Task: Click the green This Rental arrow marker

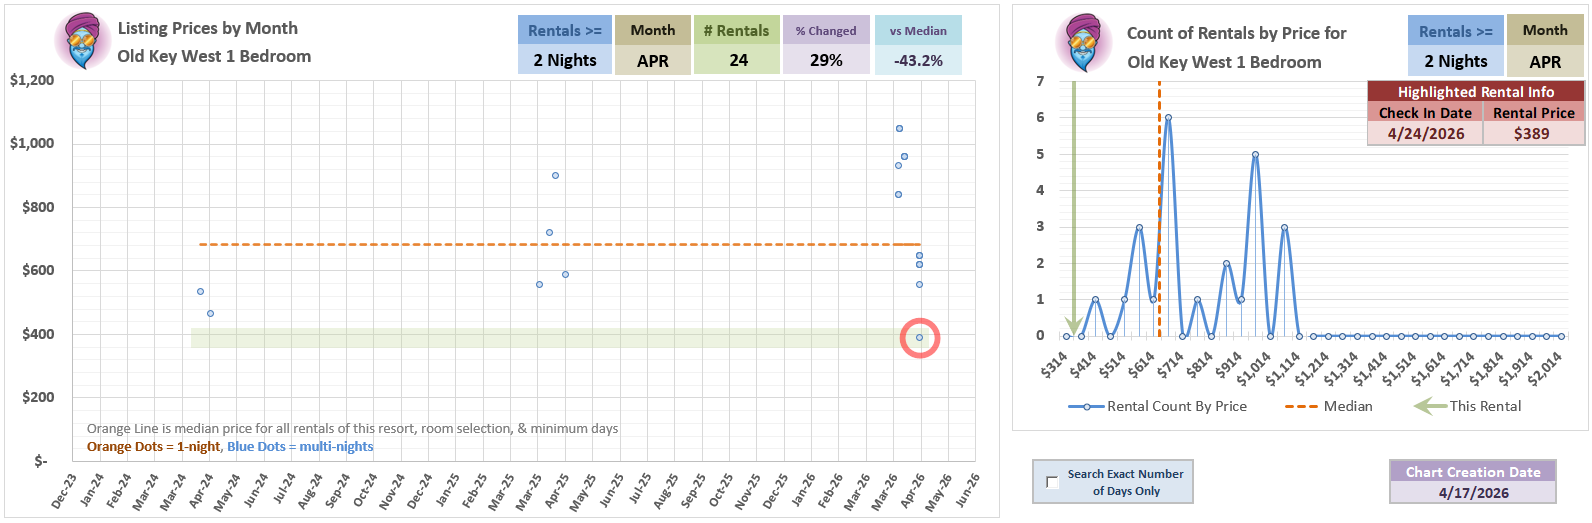Action: pos(1074,208)
